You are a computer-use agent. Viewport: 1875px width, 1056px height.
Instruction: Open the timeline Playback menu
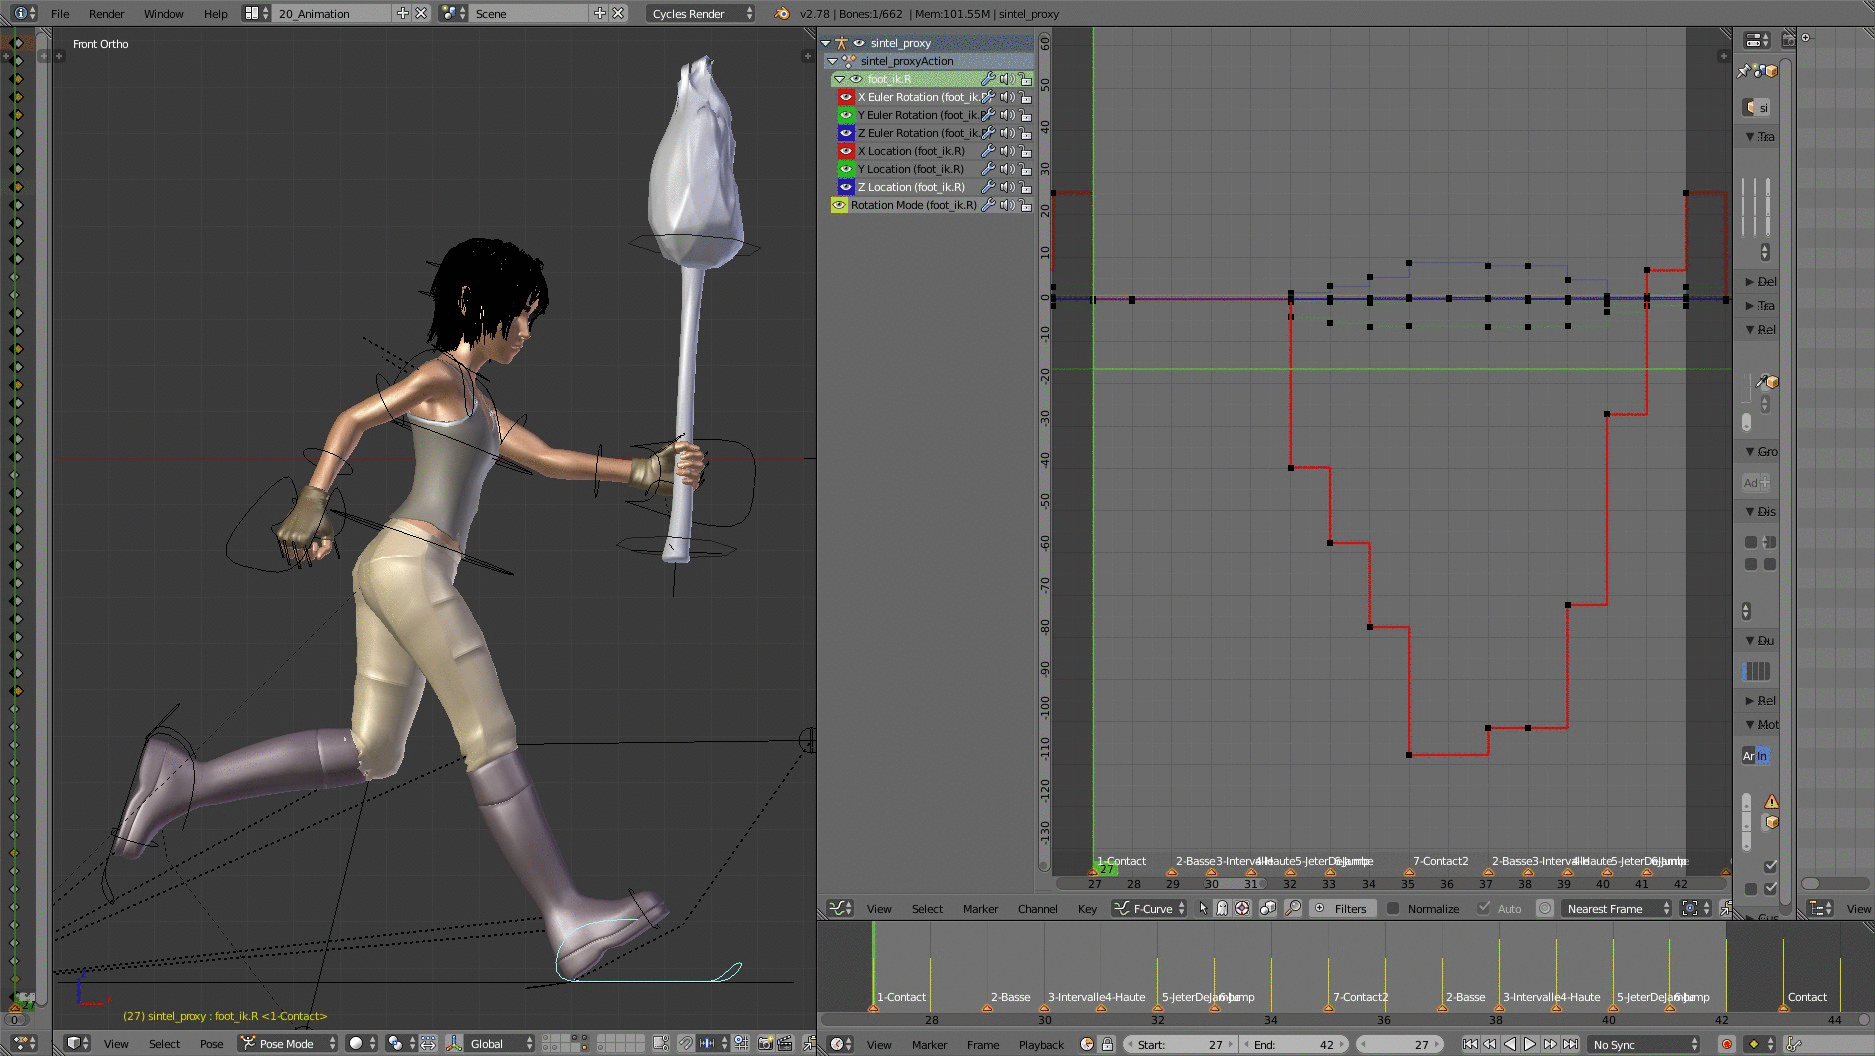click(x=1041, y=1045)
